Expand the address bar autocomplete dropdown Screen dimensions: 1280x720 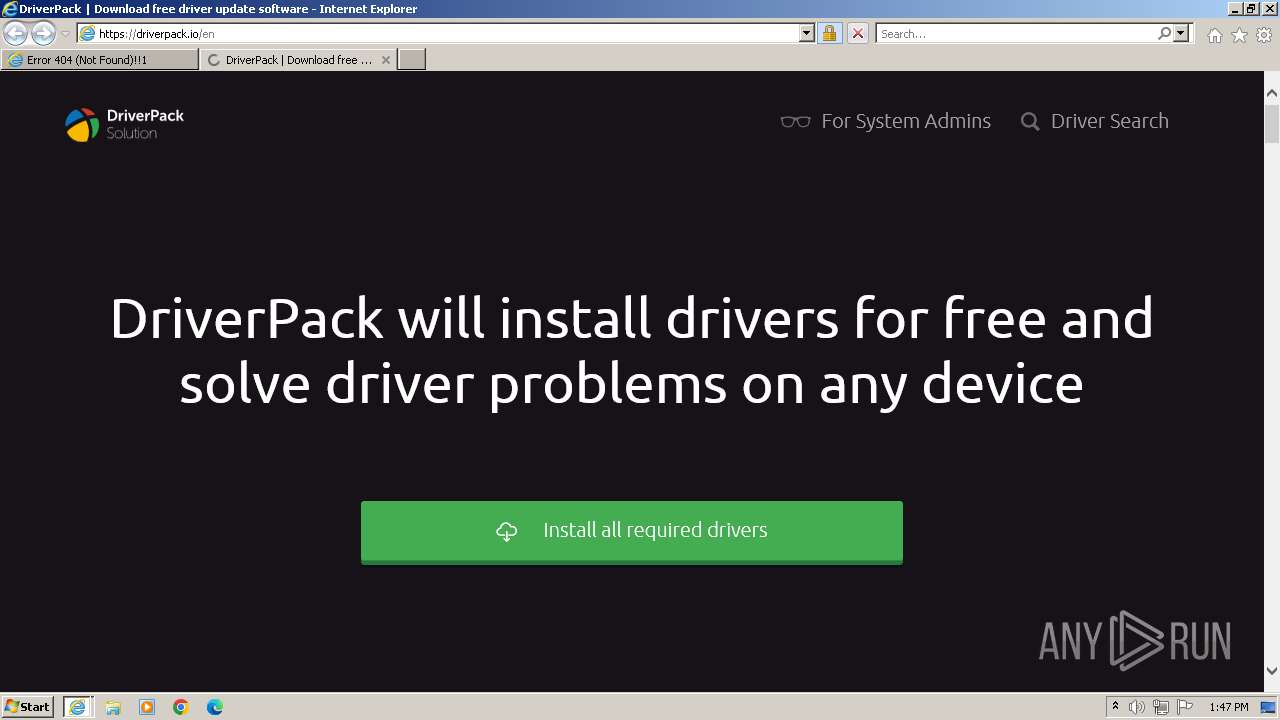pos(807,33)
